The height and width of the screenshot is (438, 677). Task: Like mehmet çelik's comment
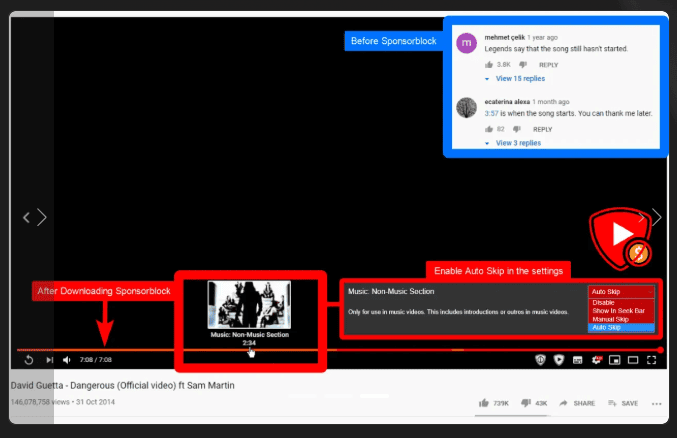tap(489, 65)
